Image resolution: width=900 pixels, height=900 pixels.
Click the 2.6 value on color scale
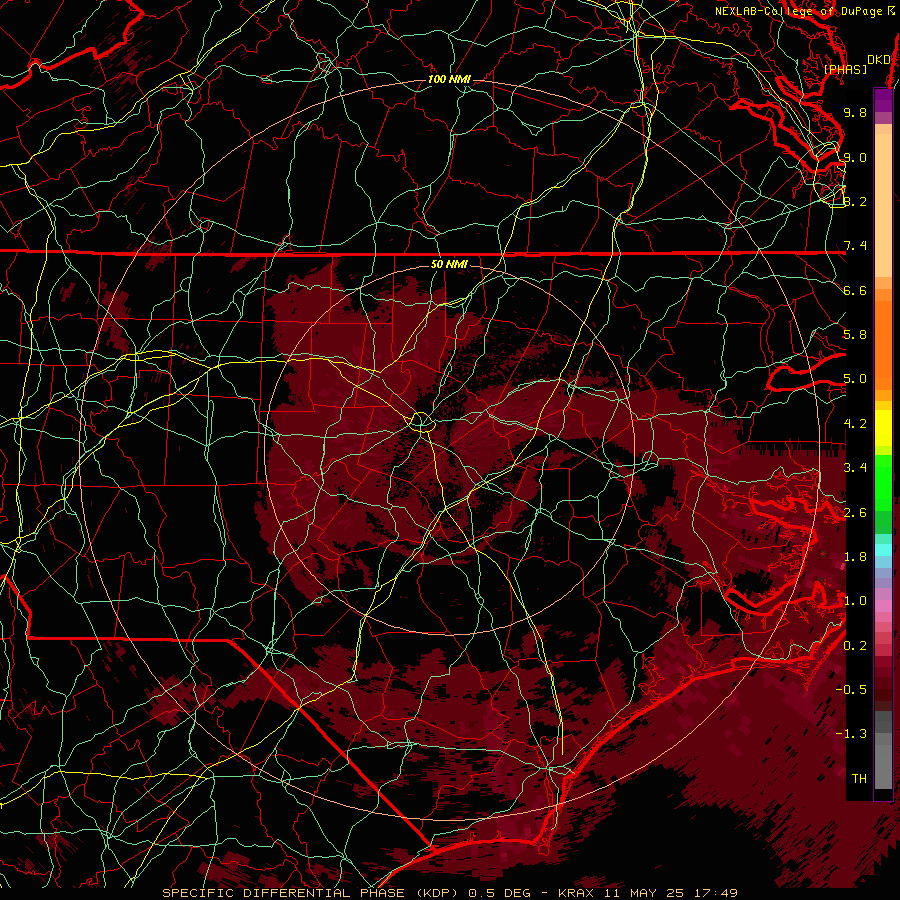[855, 513]
